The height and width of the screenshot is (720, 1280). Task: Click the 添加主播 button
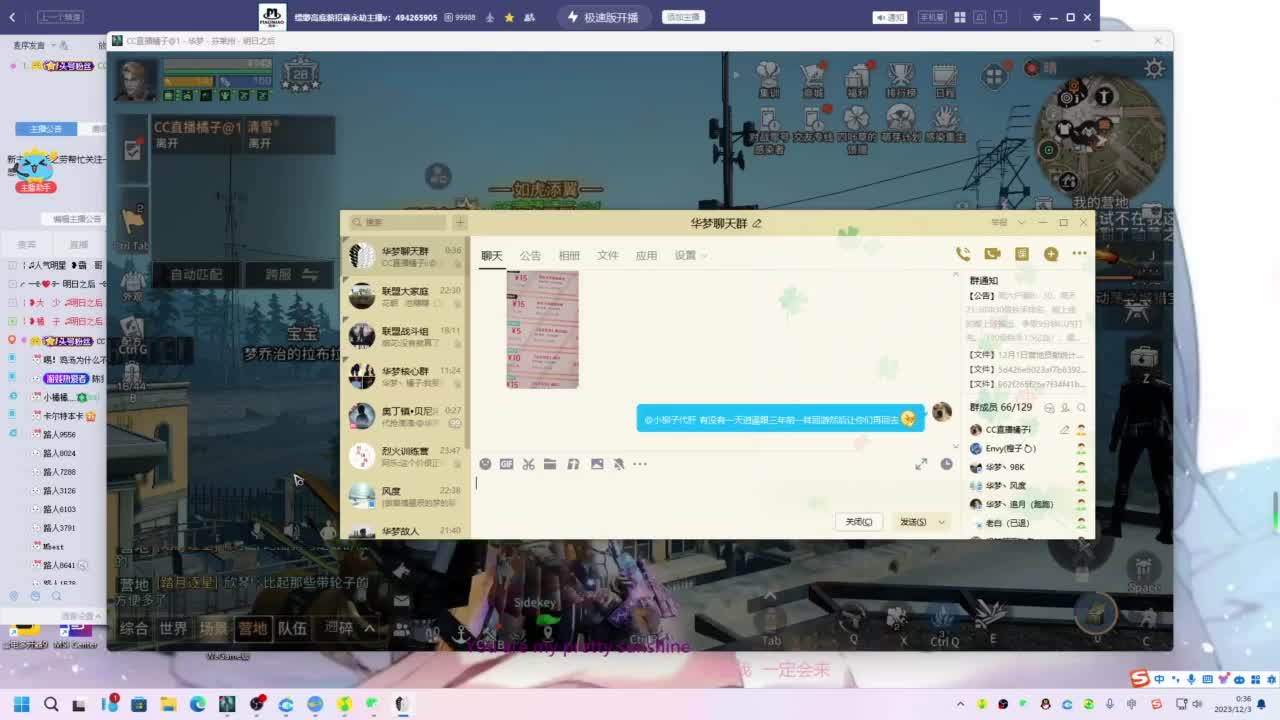[x=685, y=17]
